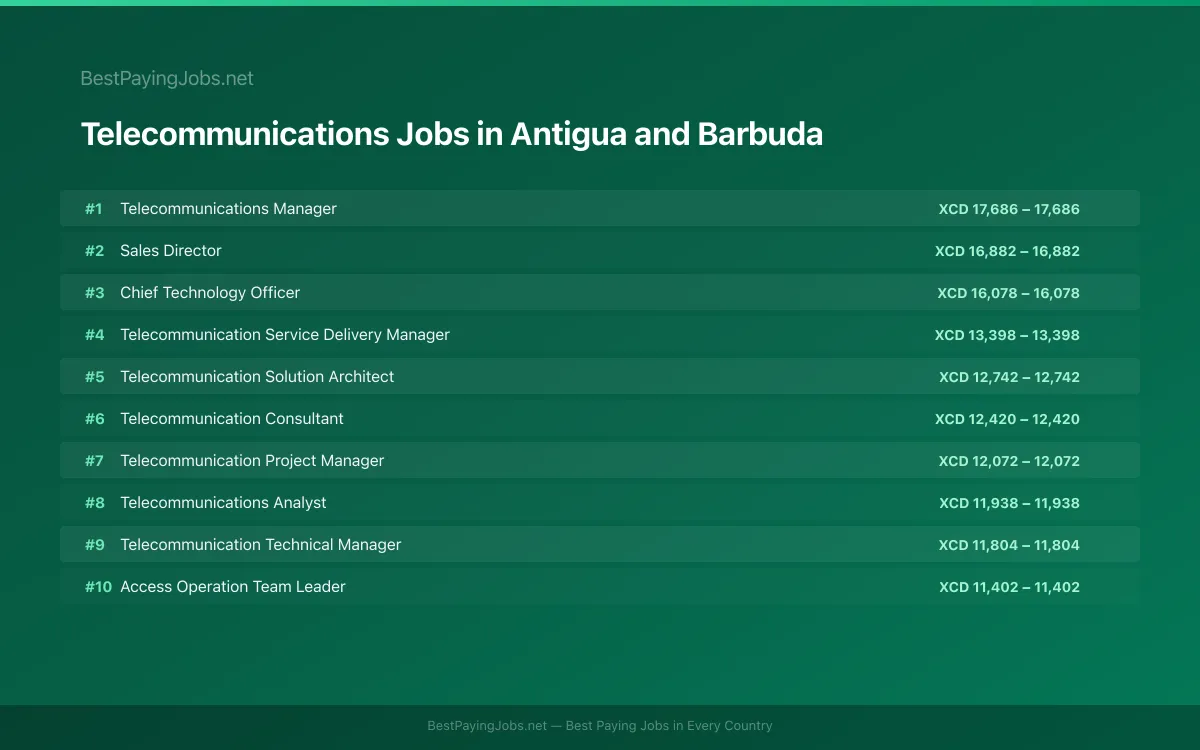Click the #4 rank number

click(x=94, y=335)
